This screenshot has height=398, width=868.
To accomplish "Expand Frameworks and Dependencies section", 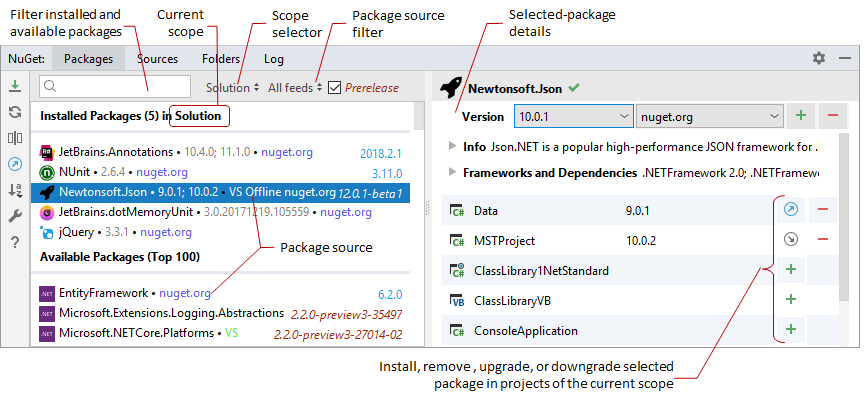I will (x=453, y=172).
